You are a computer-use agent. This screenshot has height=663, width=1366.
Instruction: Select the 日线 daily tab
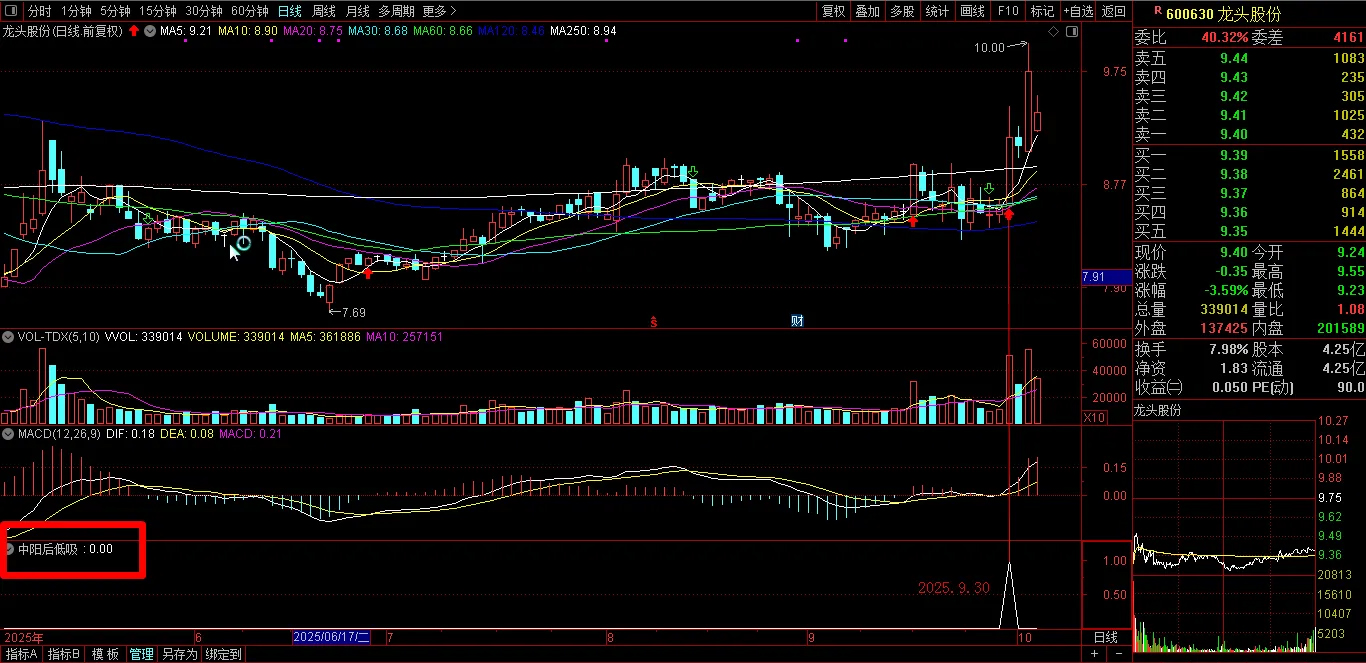(290, 11)
